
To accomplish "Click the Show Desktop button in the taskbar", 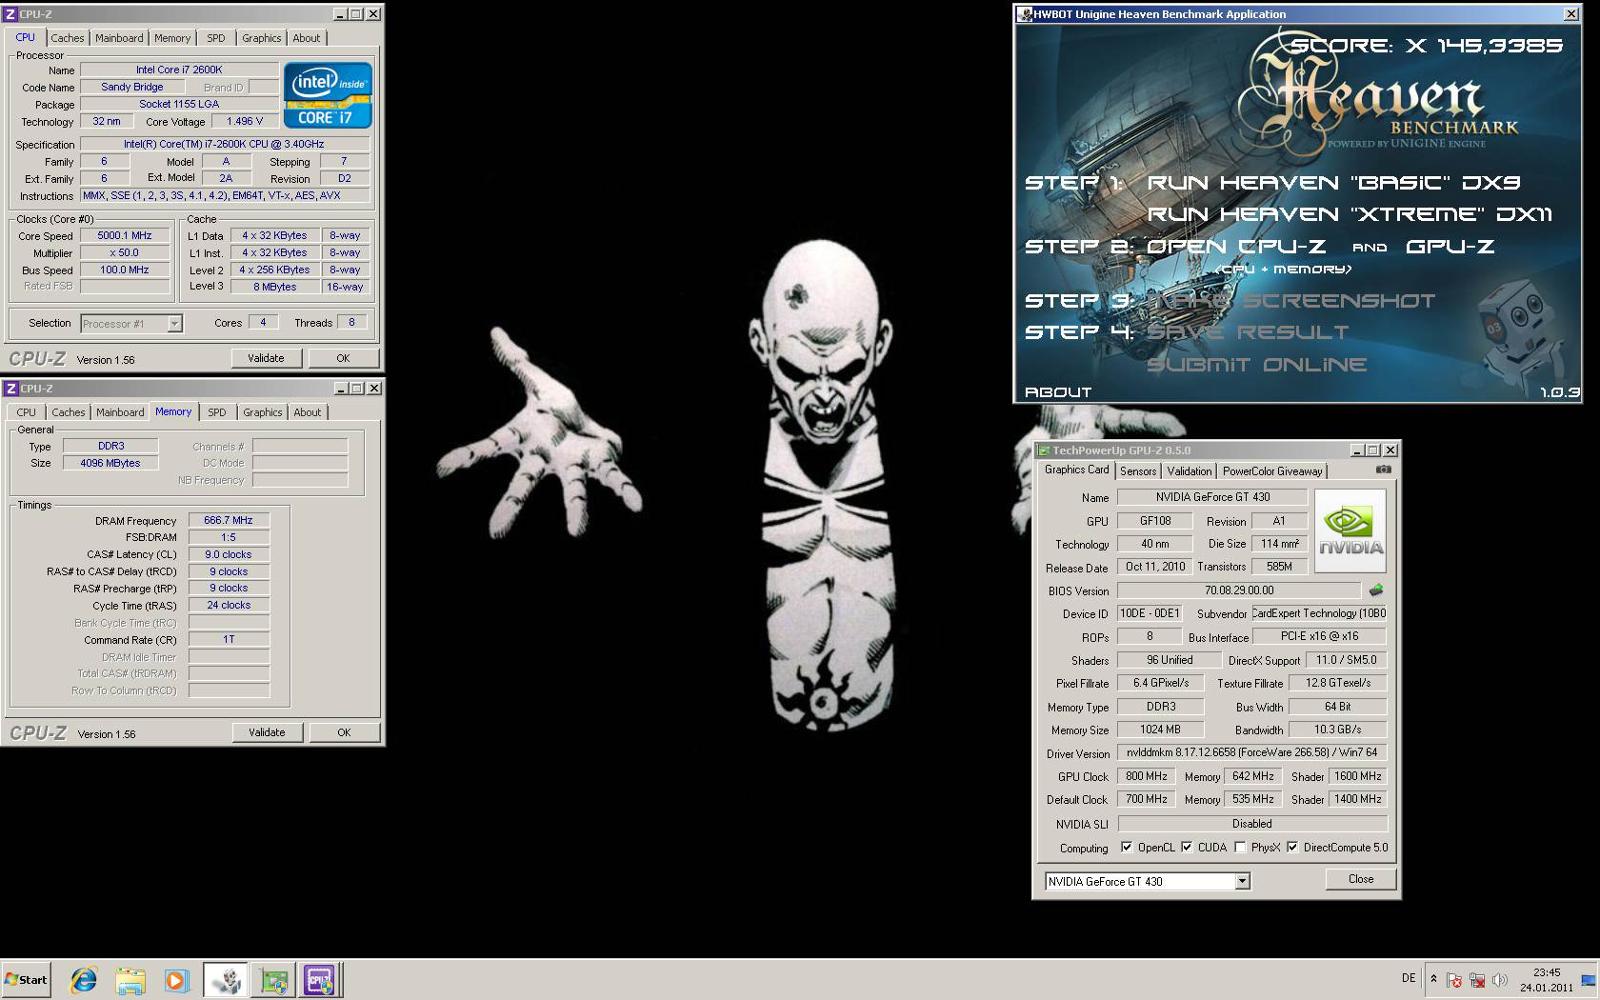I will (1589, 980).
